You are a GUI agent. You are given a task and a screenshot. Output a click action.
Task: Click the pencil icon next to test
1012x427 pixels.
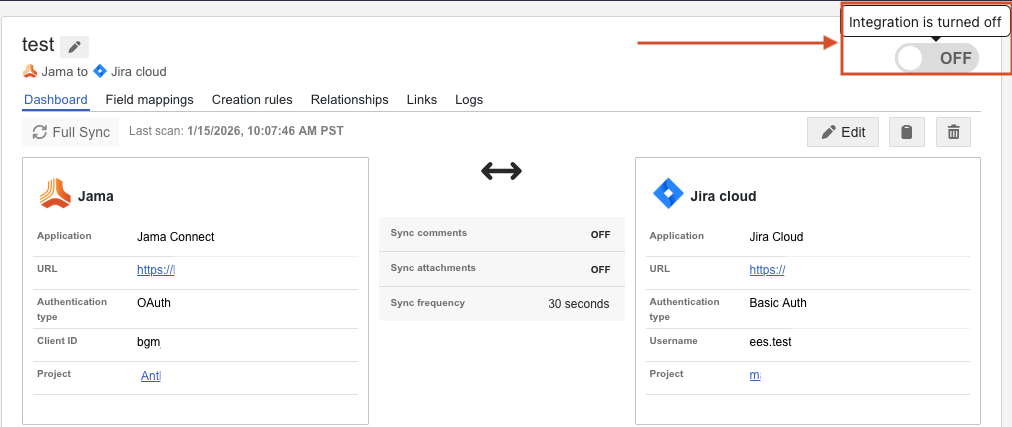click(74, 47)
